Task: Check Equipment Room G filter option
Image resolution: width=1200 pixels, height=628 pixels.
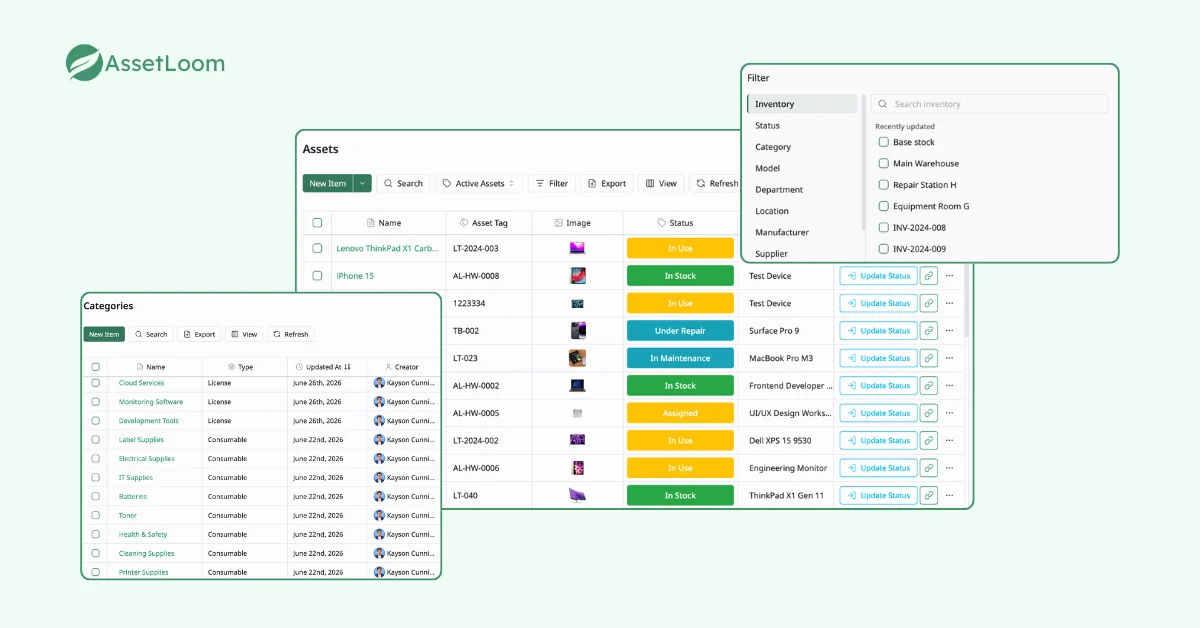Action: pyautogui.click(x=884, y=206)
